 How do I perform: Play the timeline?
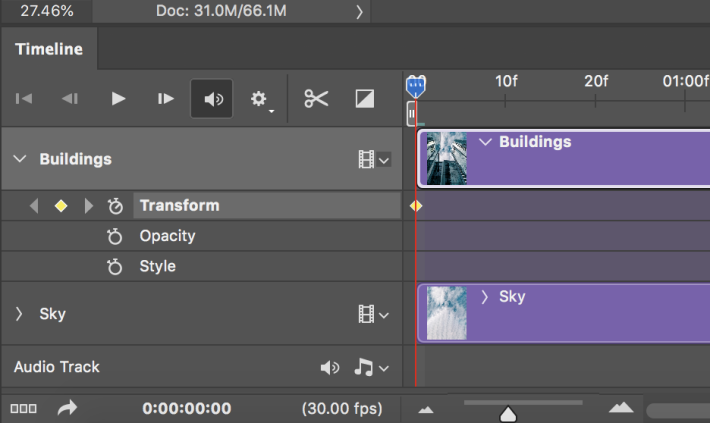click(x=118, y=98)
